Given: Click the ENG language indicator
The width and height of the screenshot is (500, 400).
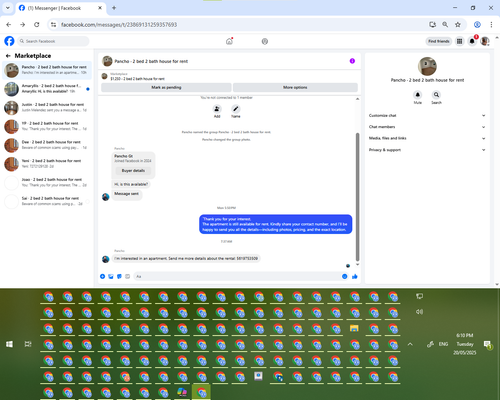Looking at the screenshot, I should tap(443, 344).
